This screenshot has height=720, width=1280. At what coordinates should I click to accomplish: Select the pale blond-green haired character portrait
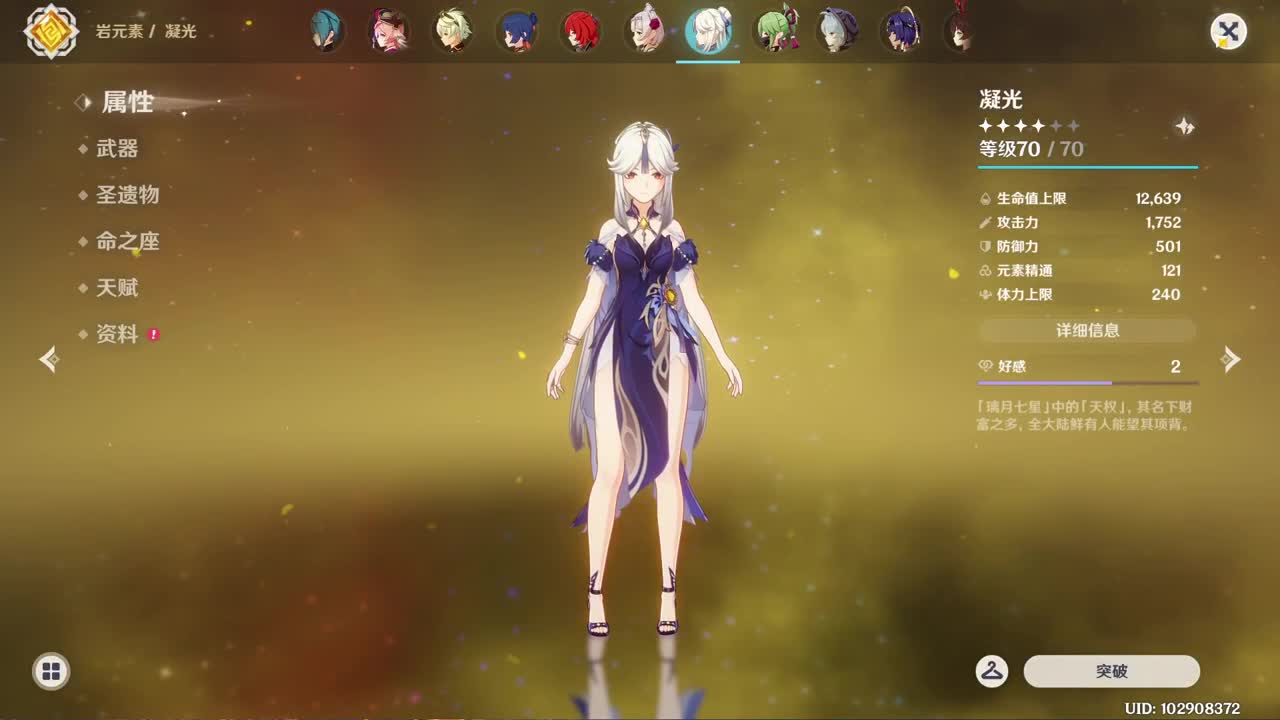pyautogui.click(x=453, y=31)
